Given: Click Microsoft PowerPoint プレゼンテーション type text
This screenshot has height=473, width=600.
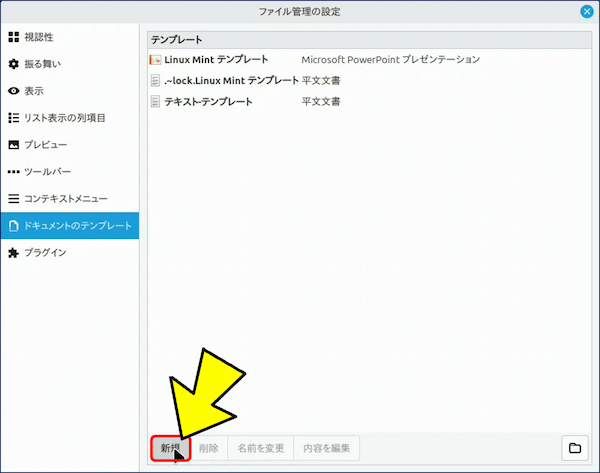Looking at the screenshot, I should coord(391,60).
